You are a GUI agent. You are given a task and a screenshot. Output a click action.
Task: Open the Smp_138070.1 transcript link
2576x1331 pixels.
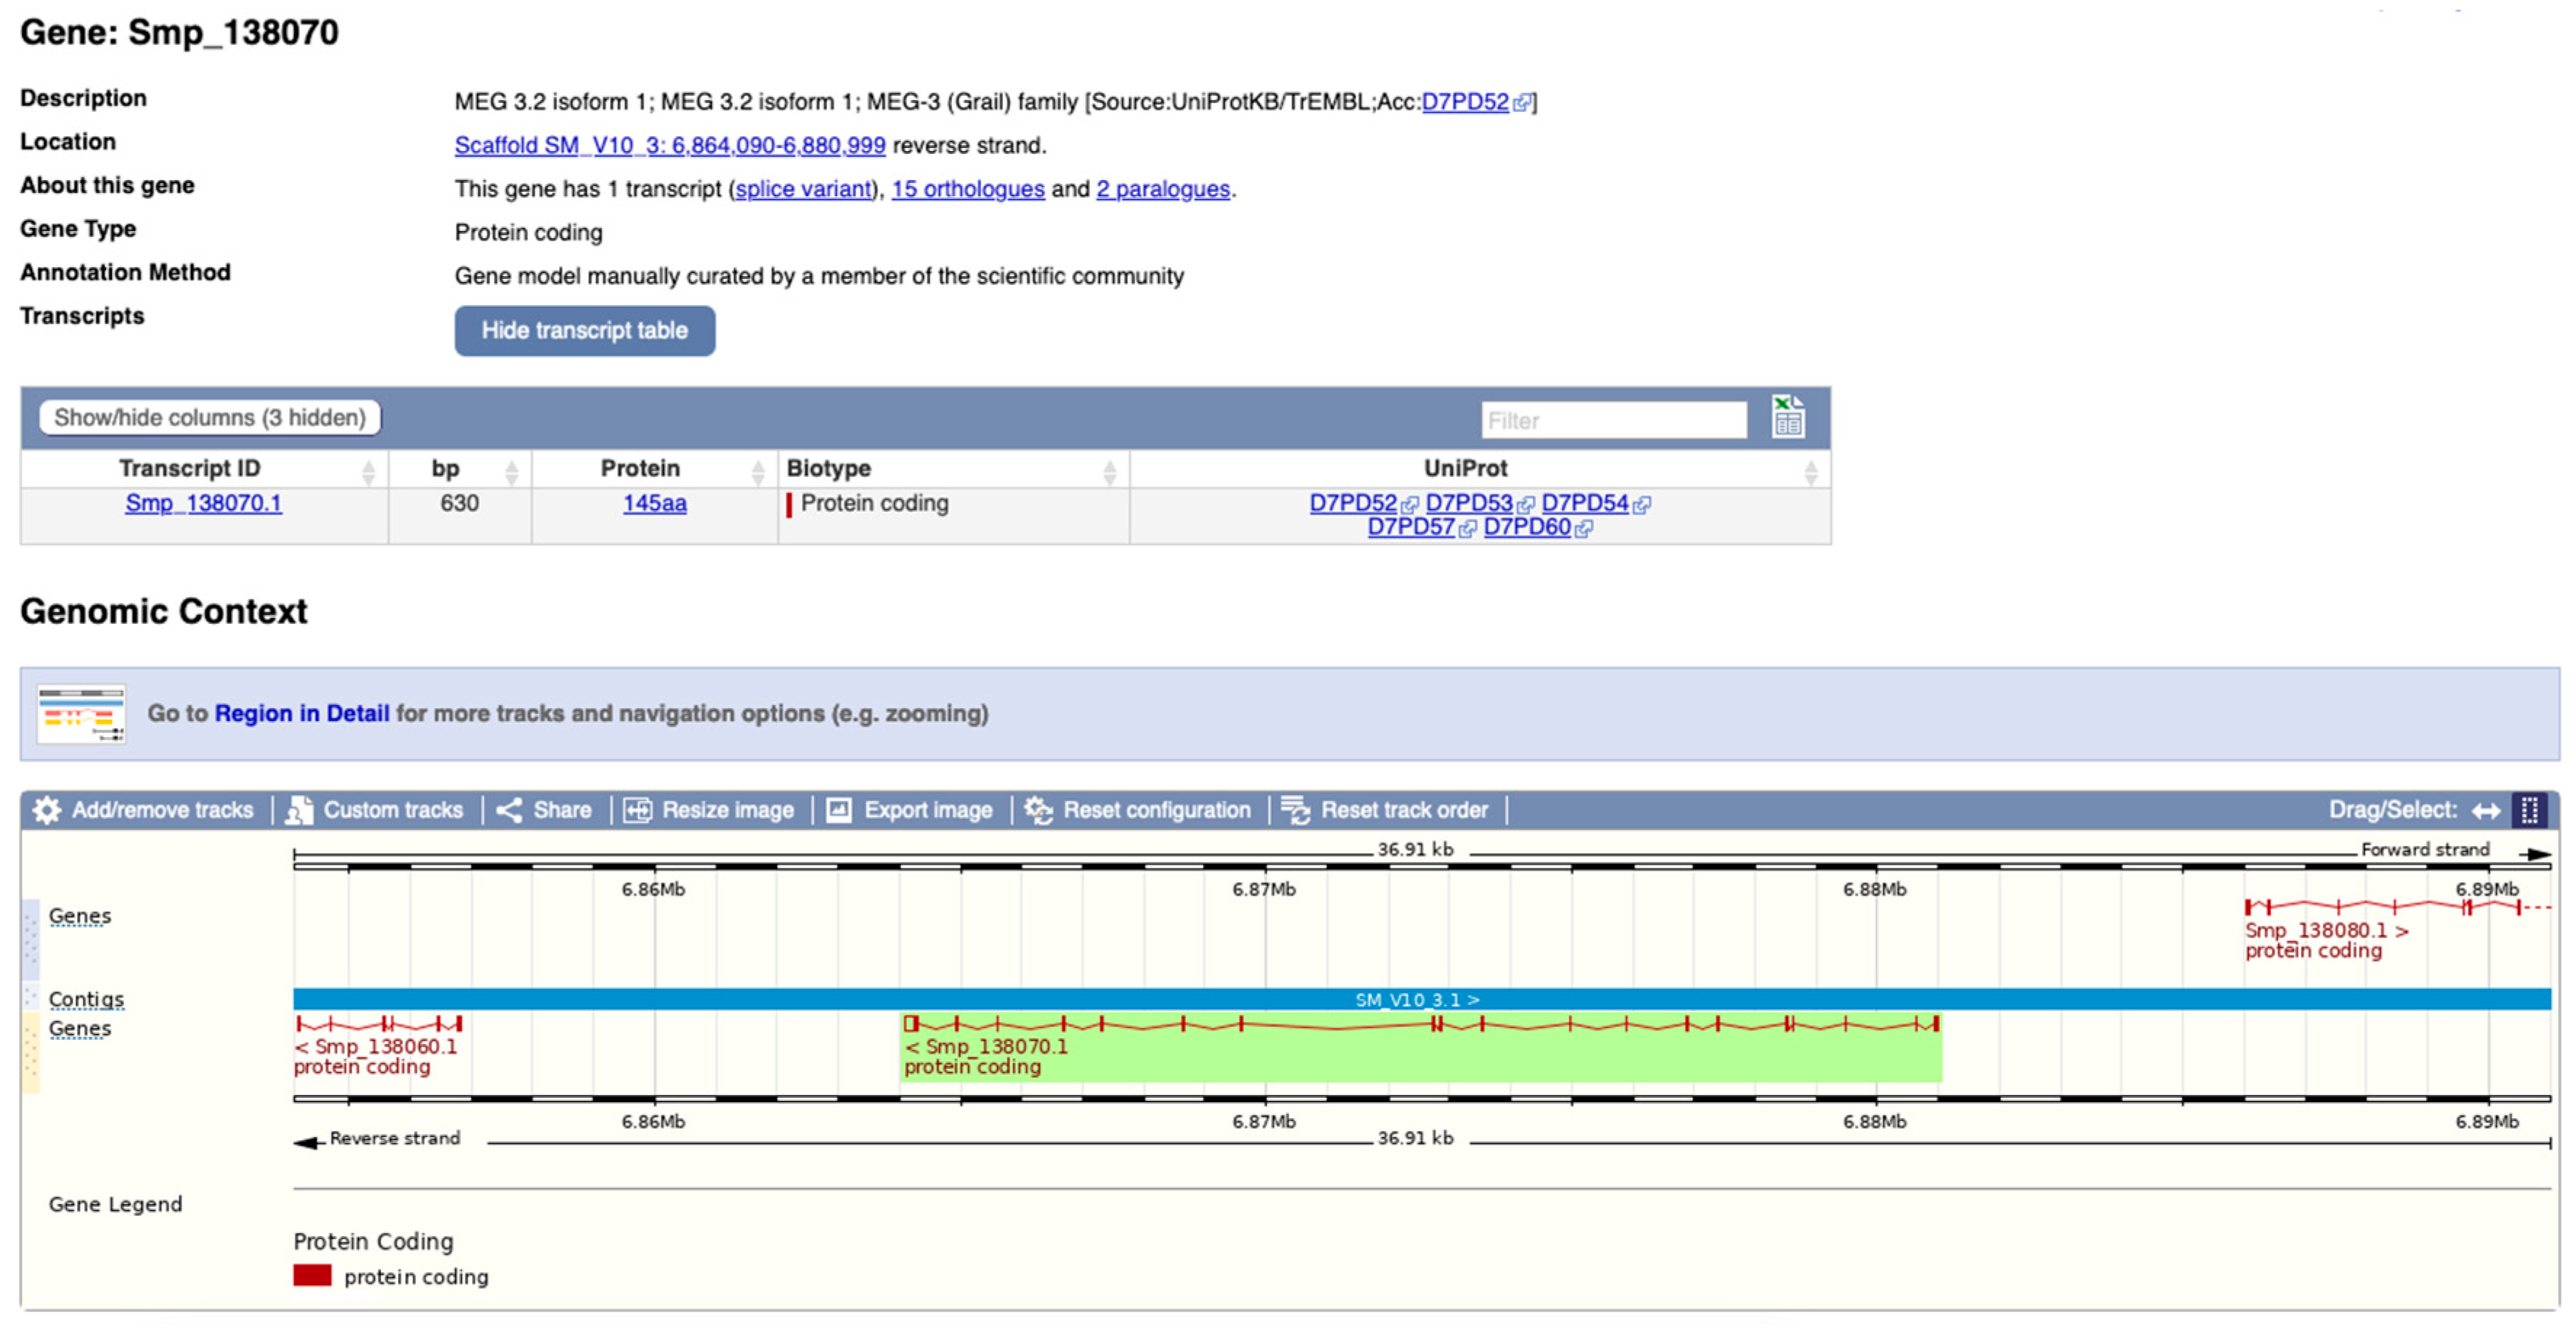(203, 503)
